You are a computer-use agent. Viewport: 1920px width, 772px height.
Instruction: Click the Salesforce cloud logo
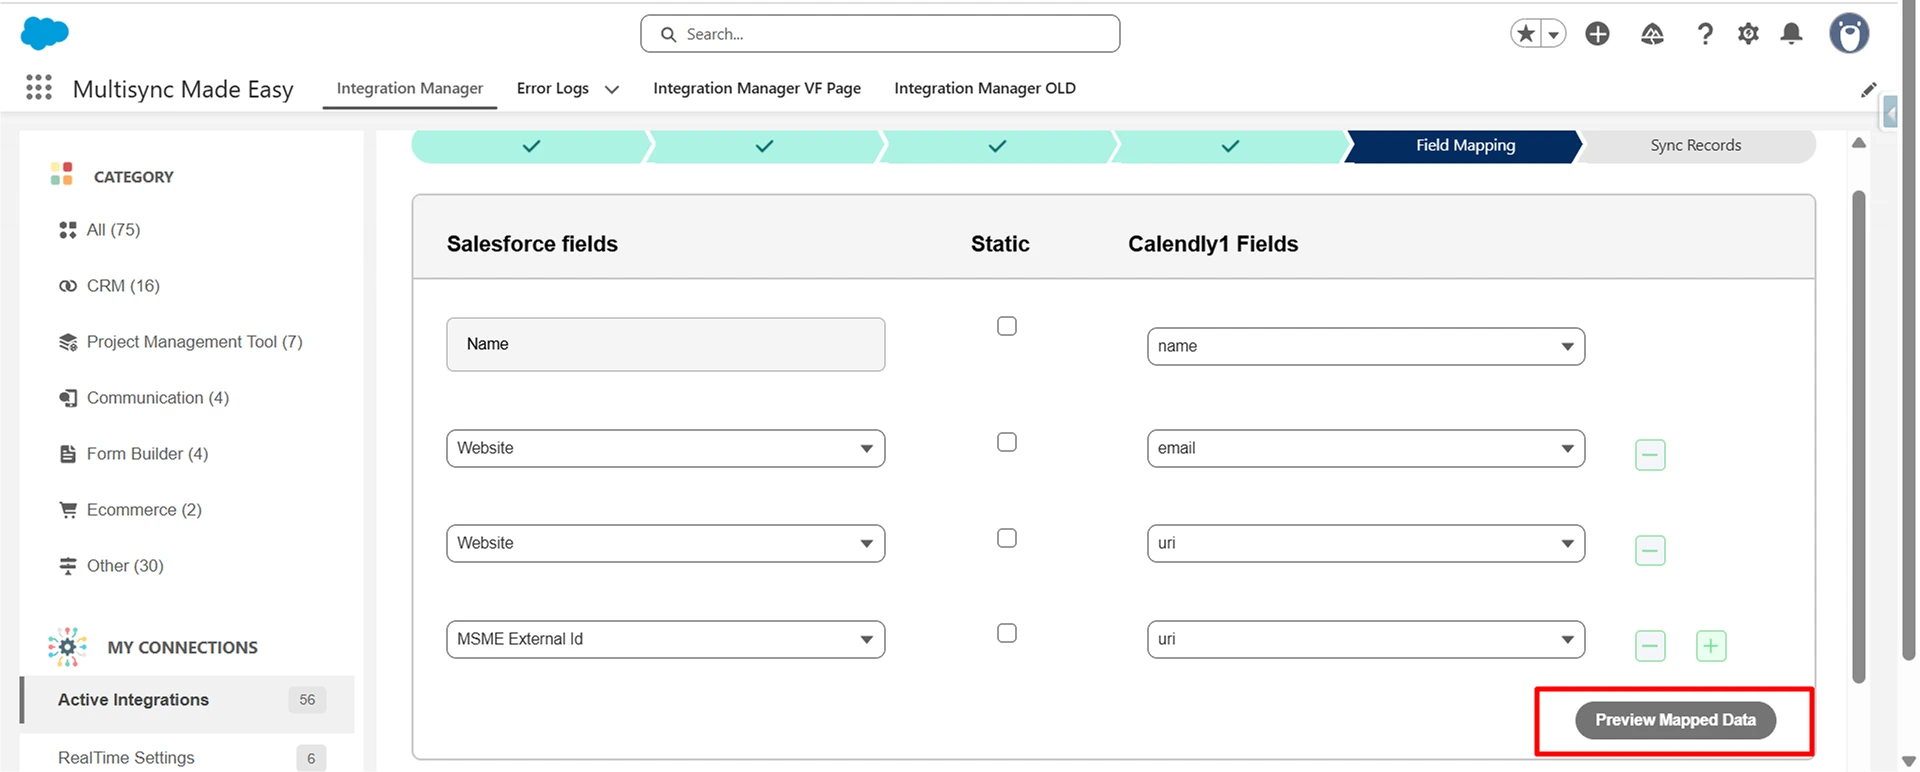45,33
